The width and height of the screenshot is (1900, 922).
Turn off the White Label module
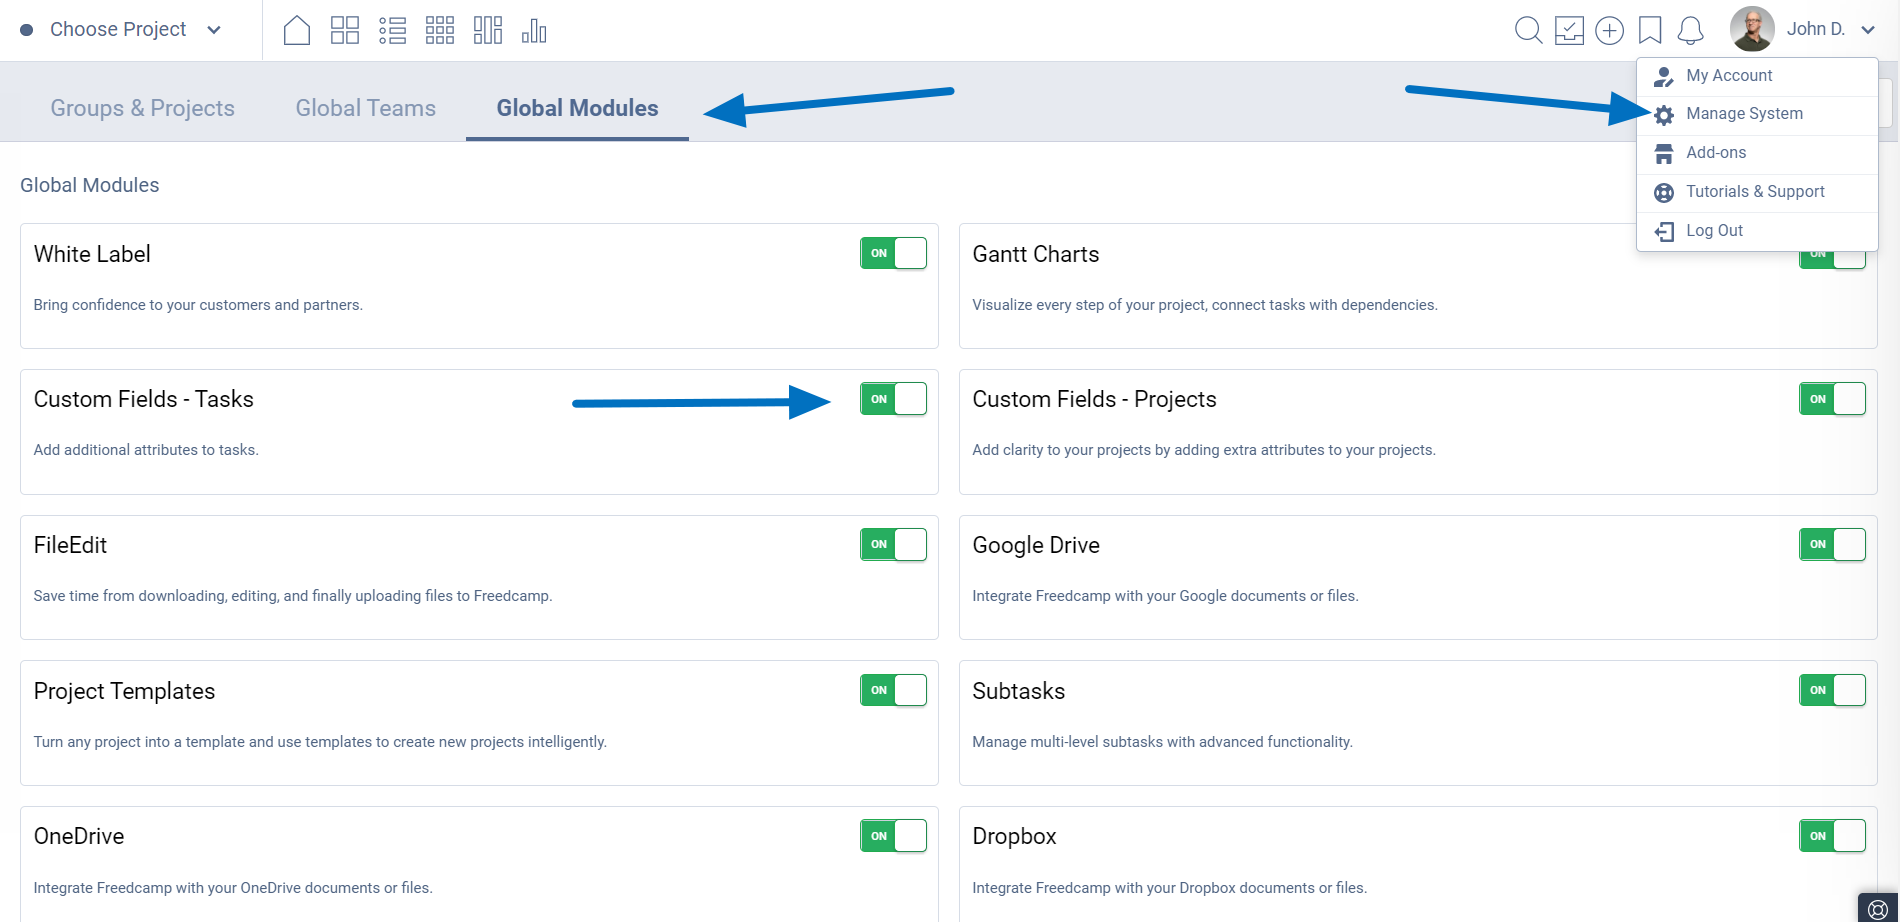[x=893, y=253]
